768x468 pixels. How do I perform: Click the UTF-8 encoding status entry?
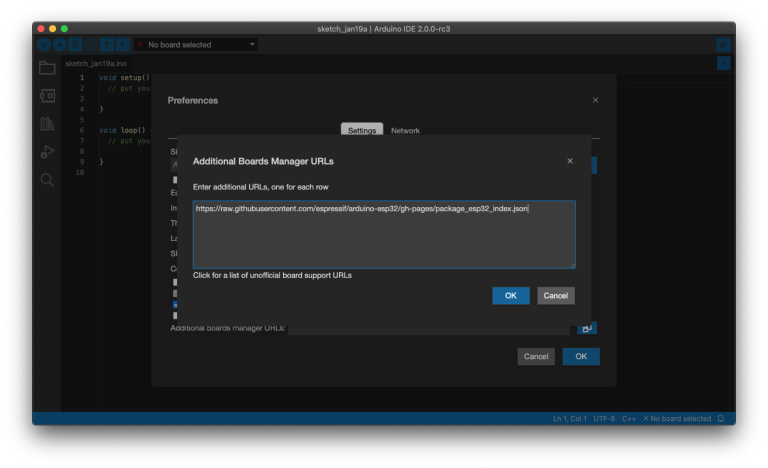point(604,419)
